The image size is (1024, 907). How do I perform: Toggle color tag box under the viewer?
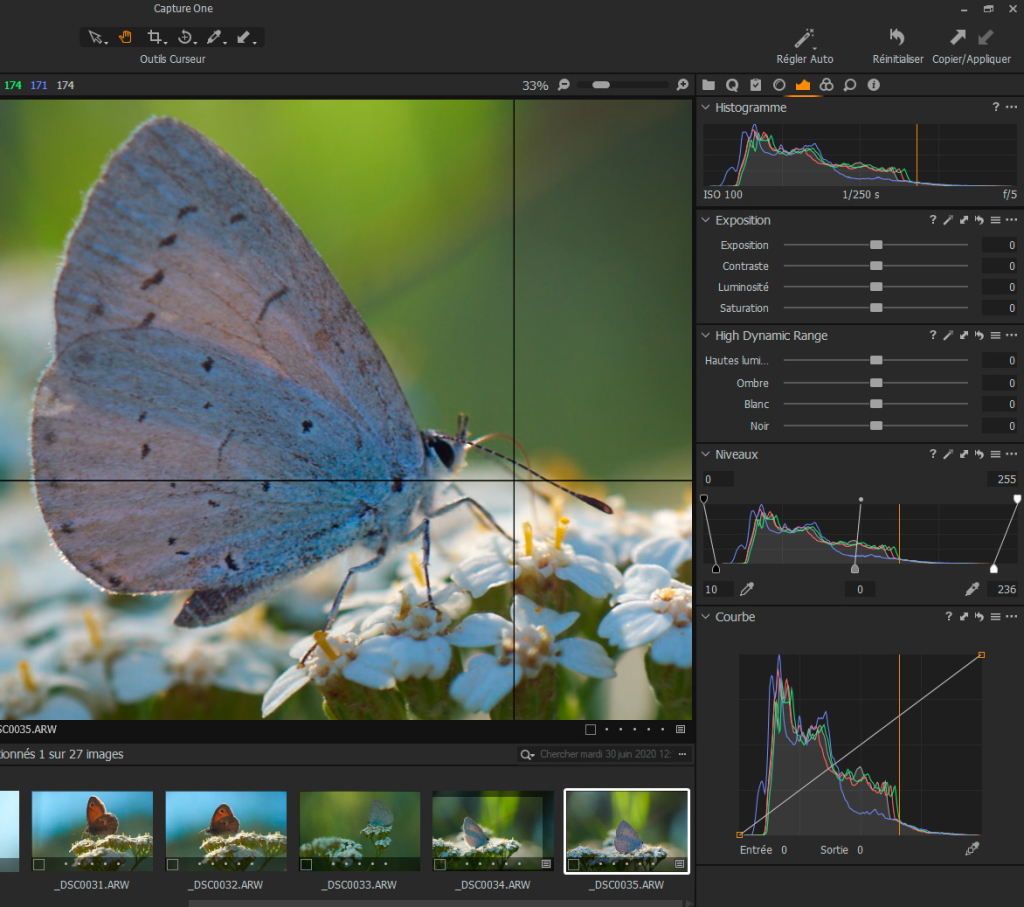point(590,729)
